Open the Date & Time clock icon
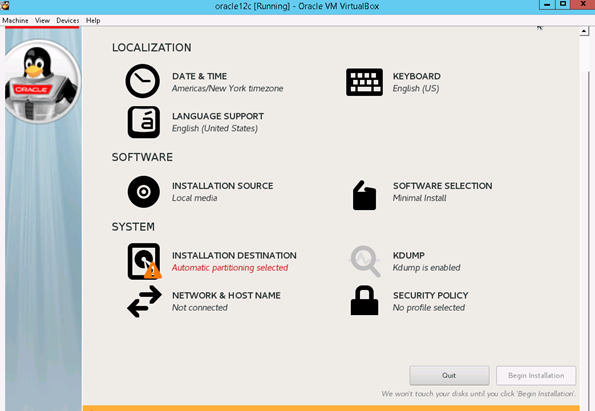Image resolution: width=595 pixels, height=411 pixels. click(143, 81)
